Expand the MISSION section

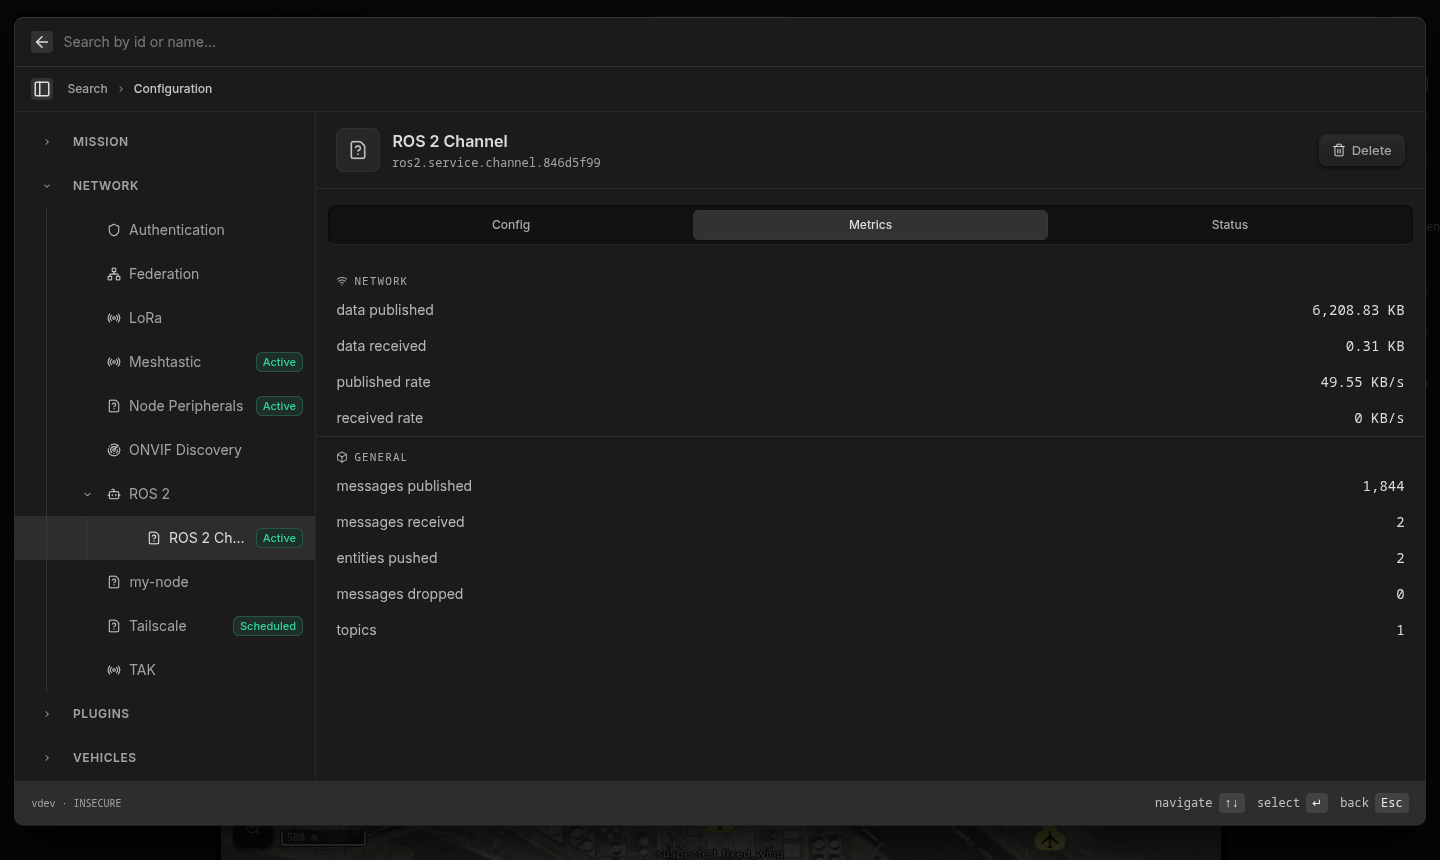tap(47, 142)
